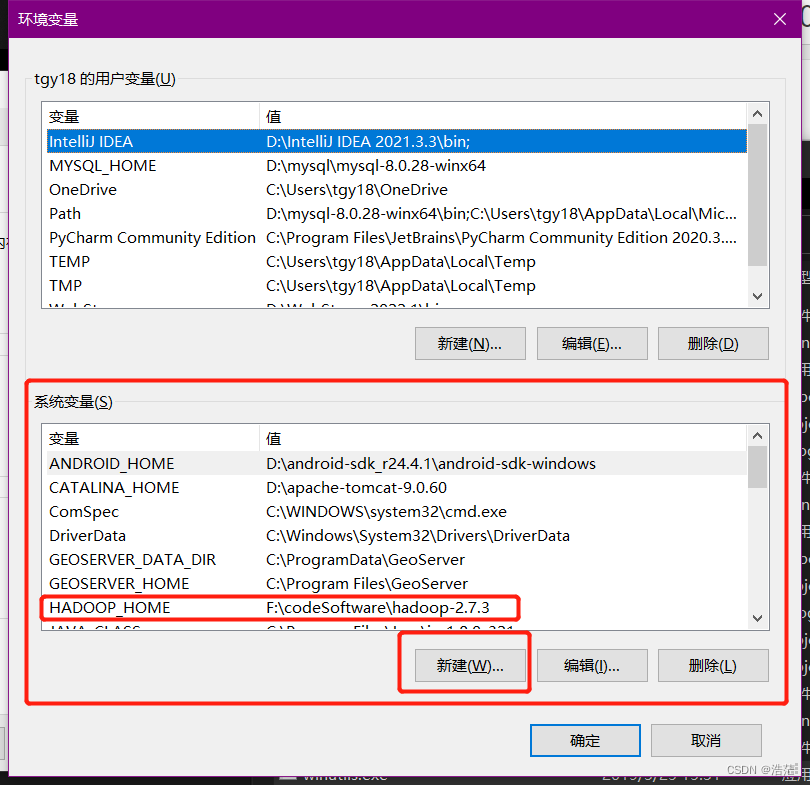This screenshot has height=785, width=810.
Task: Select the GEOSERVER_DATA_DIR system variable
Action: pyautogui.click(x=397, y=560)
